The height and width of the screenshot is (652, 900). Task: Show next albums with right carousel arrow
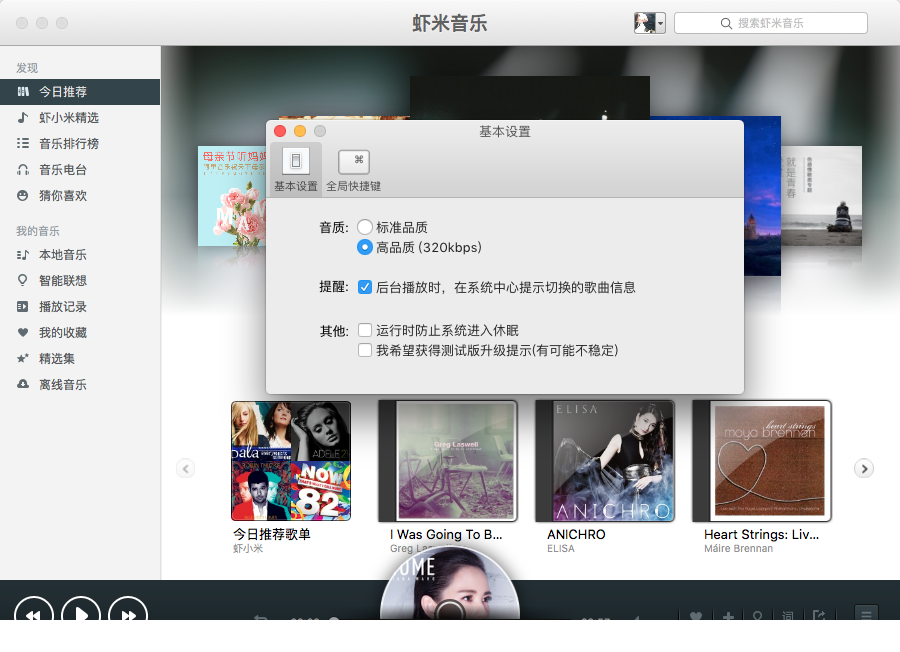[864, 468]
